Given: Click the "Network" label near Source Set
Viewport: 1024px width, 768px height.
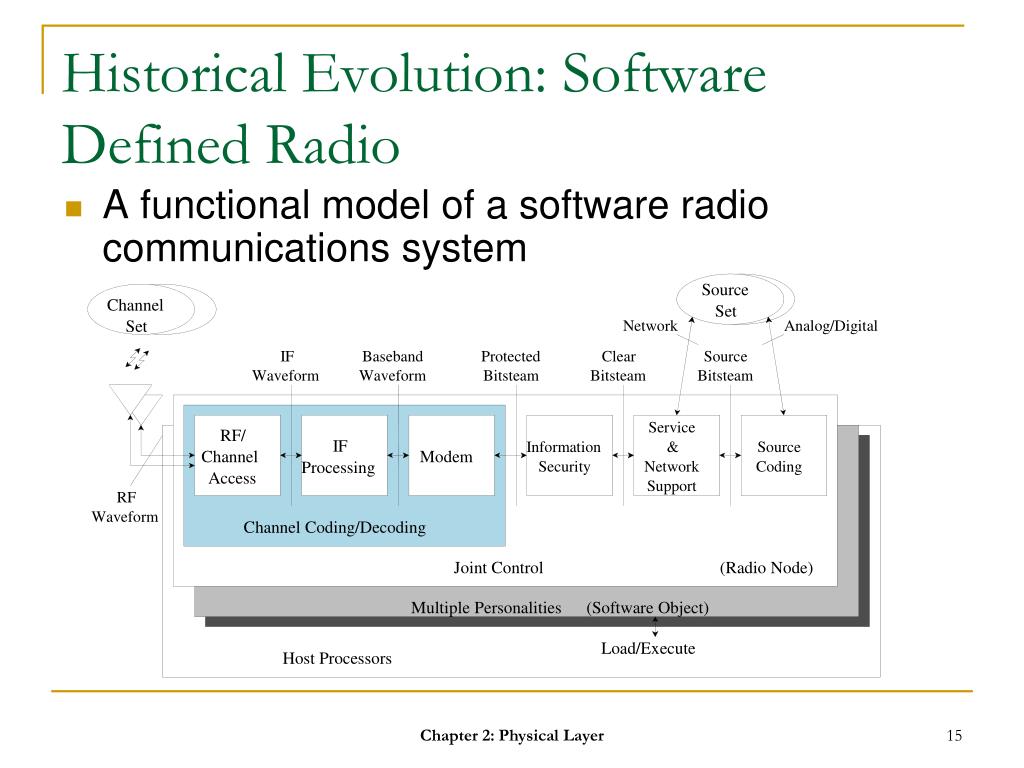Looking at the screenshot, I should pyautogui.click(x=650, y=325).
